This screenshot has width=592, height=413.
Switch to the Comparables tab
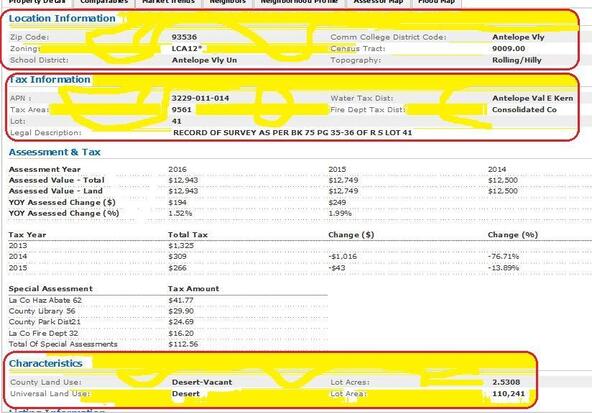[x=104, y=2]
